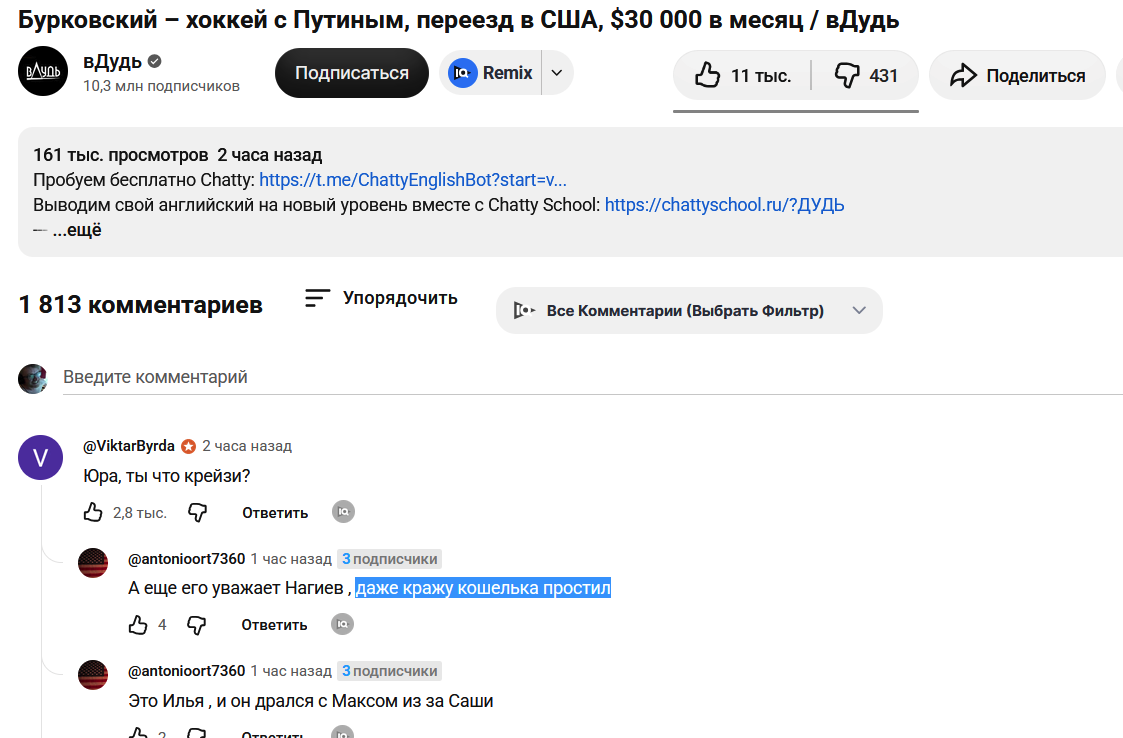Dislike the video showing 431
The image size is (1123, 738).
865,75
